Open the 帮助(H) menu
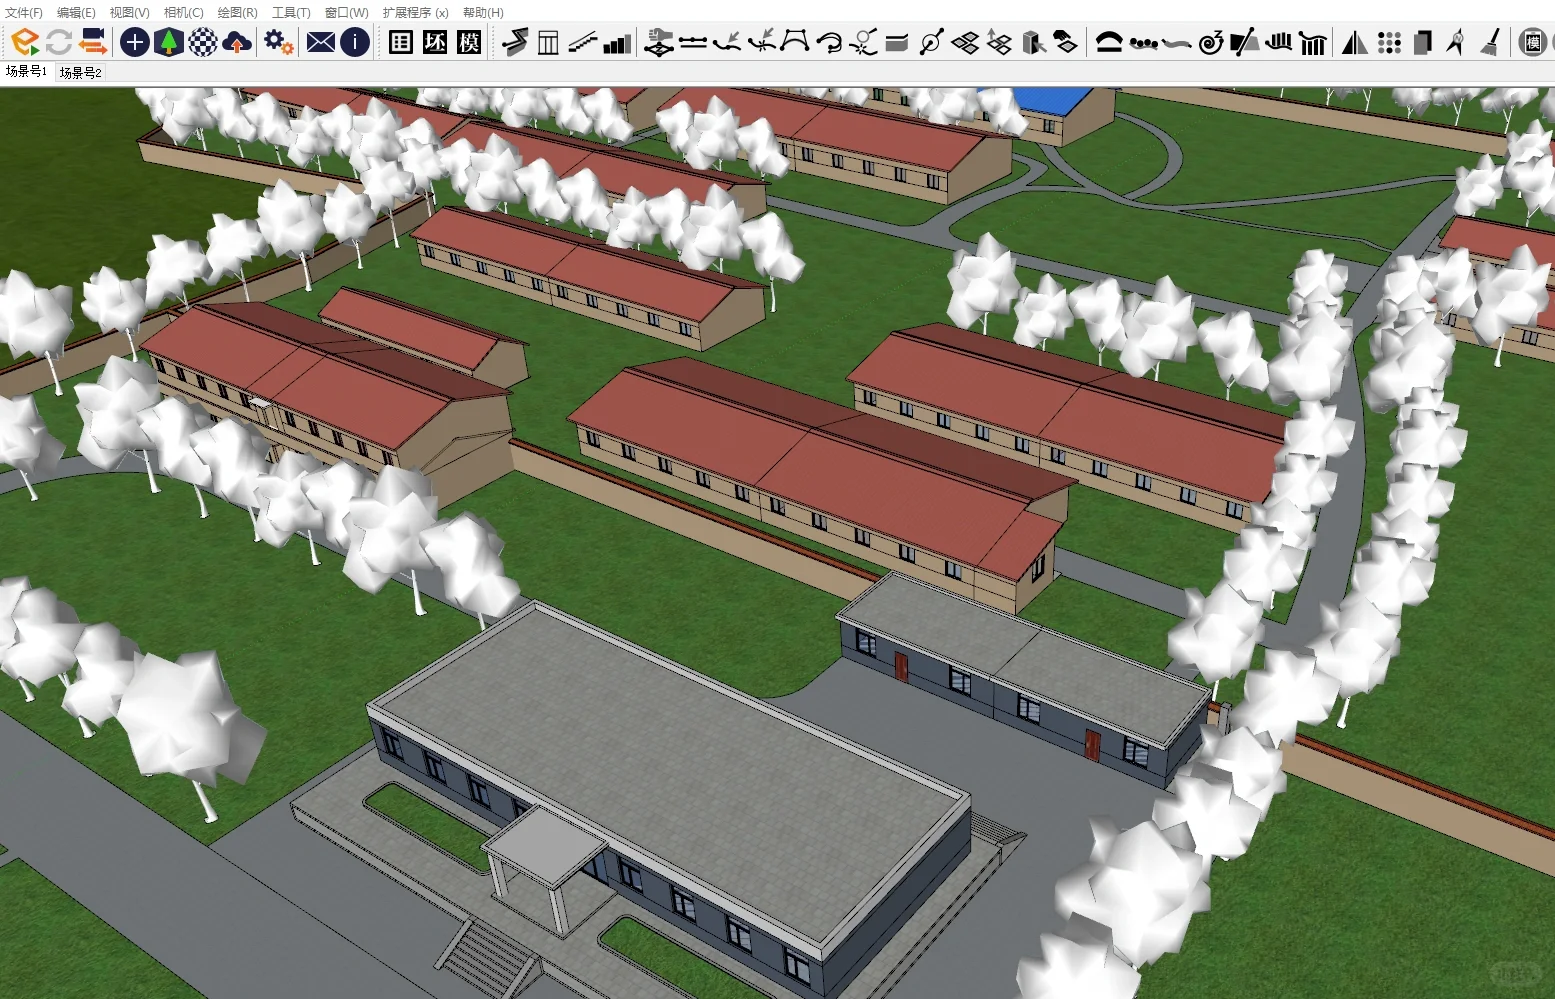Viewport: 1555px width, 999px height. click(483, 13)
